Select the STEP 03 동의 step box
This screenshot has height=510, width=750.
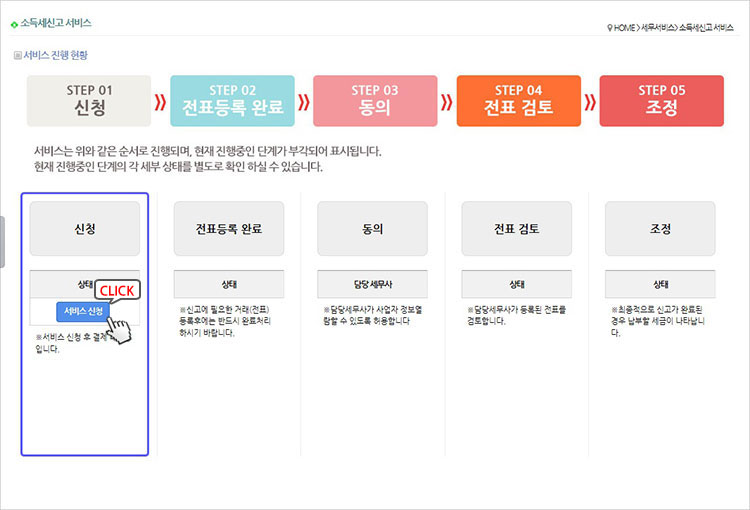coord(375,101)
